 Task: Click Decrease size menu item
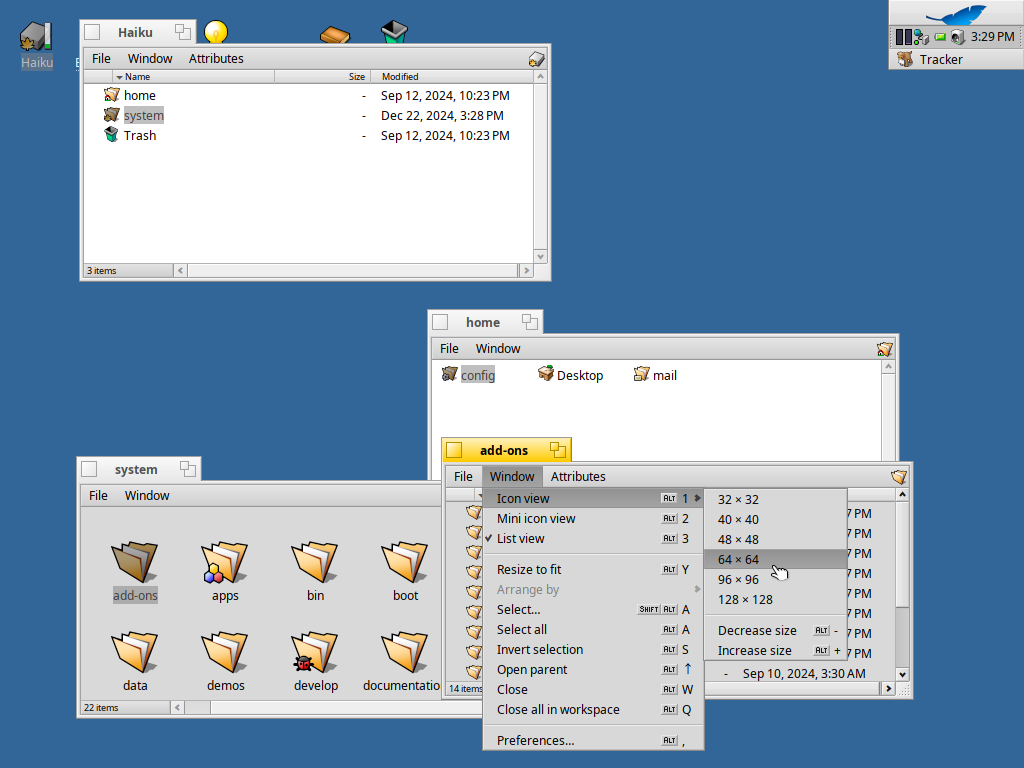click(775, 631)
